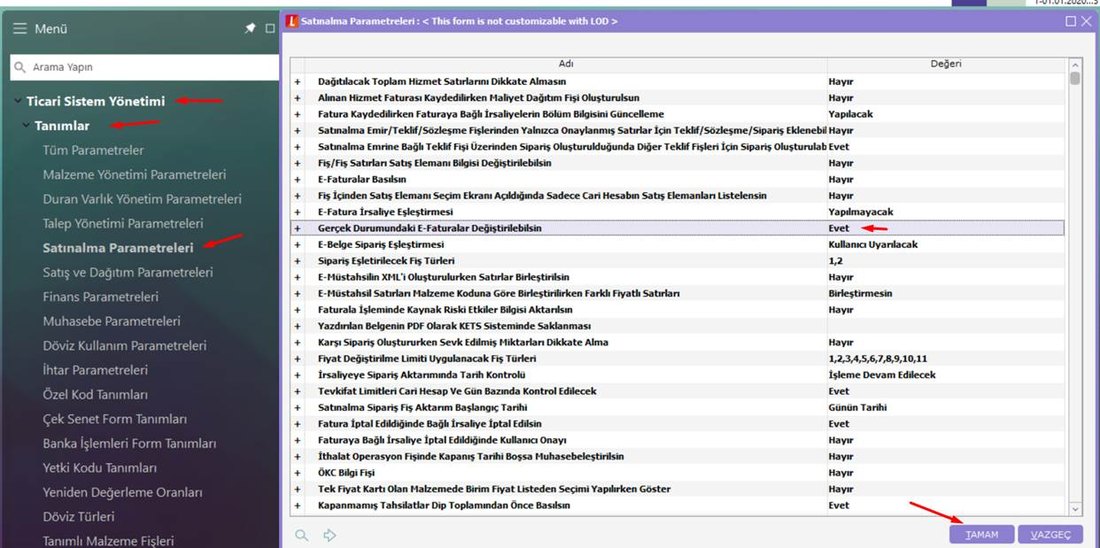
Task: Open Çek Senet Form Tanımları
Action: click(x=115, y=419)
